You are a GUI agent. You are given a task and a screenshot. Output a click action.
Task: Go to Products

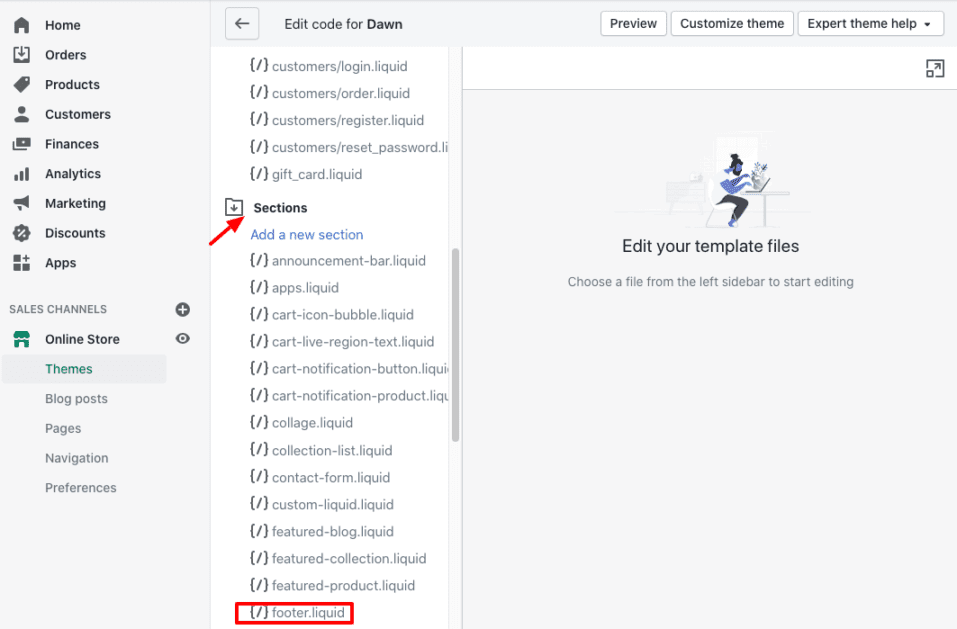click(x=72, y=84)
